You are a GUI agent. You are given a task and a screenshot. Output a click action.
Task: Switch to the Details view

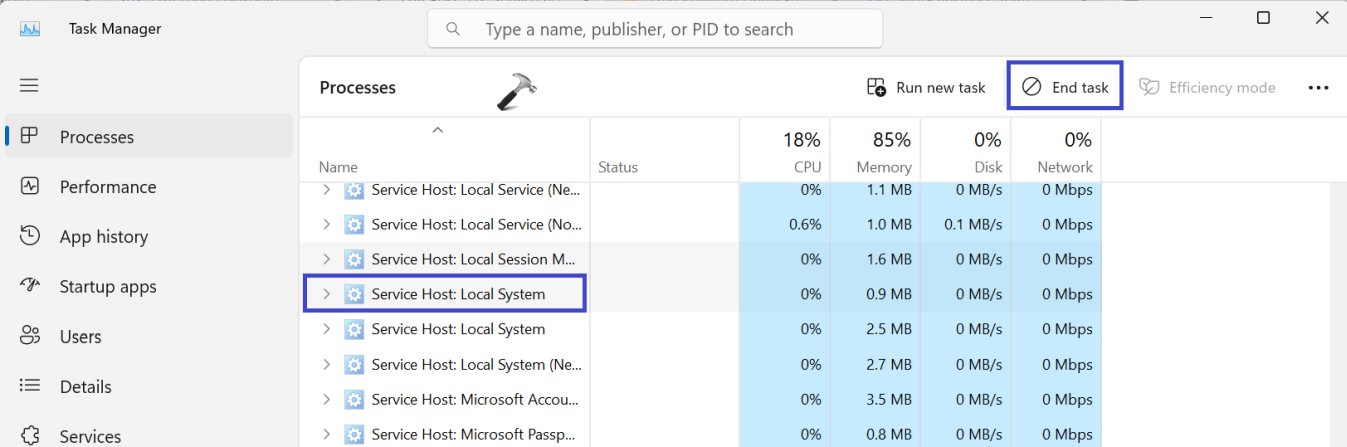coord(85,387)
